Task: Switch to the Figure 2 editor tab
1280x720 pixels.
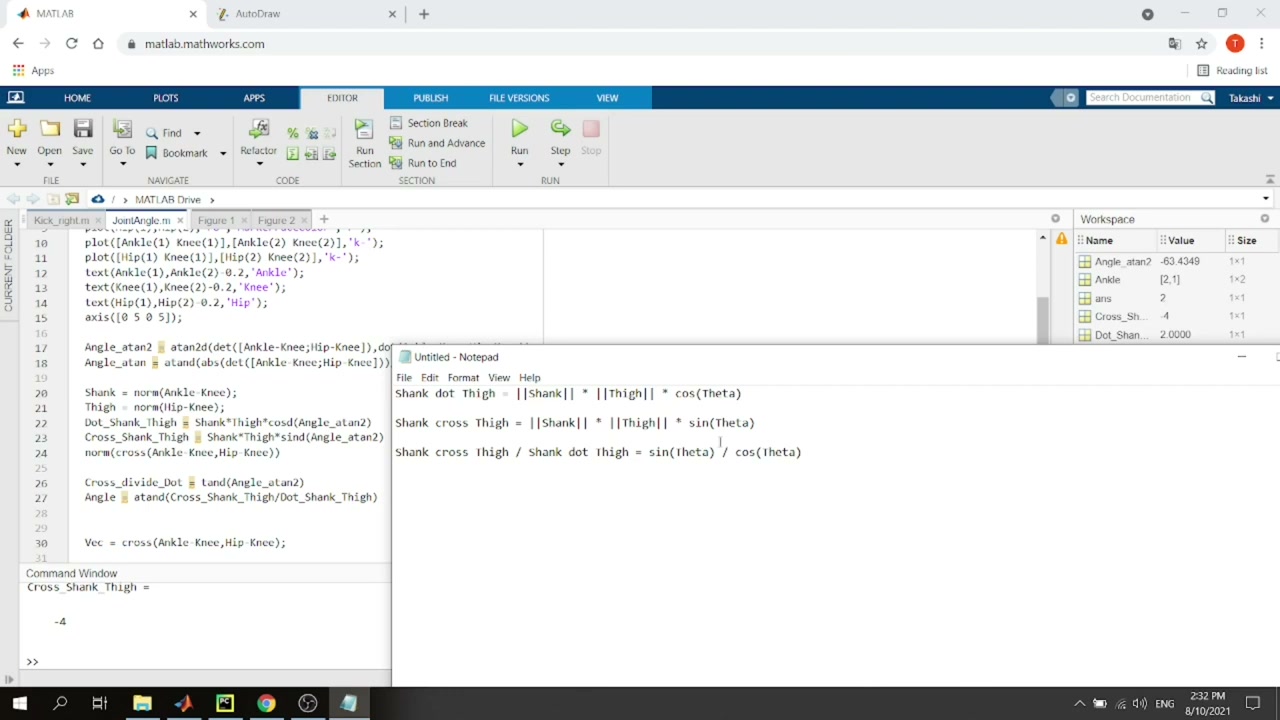Action: click(x=276, y=220)
